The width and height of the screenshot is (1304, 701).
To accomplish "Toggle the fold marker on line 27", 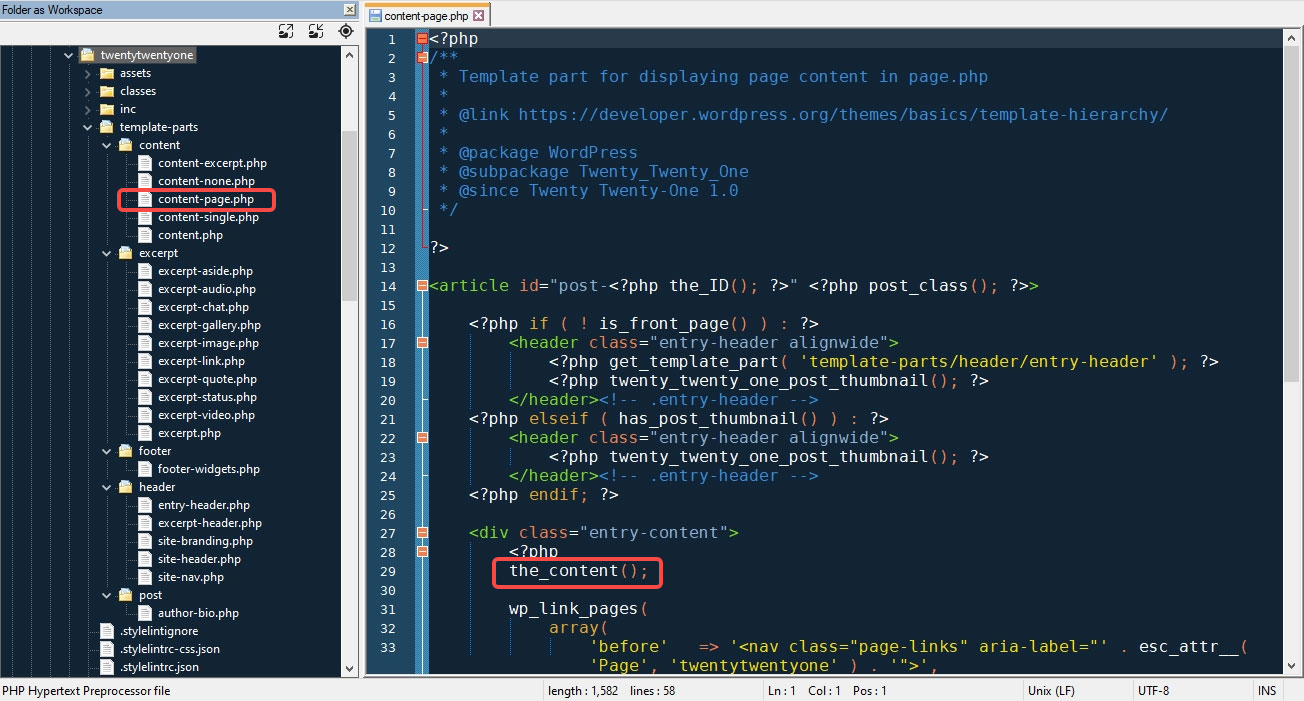I will pos(422,533).
